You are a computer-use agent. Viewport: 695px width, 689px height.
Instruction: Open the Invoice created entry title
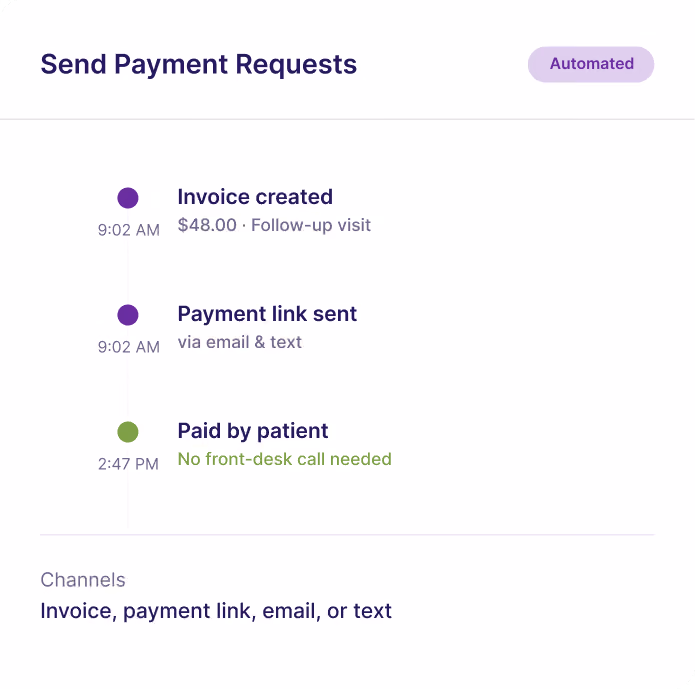click(x=255, y=196)
